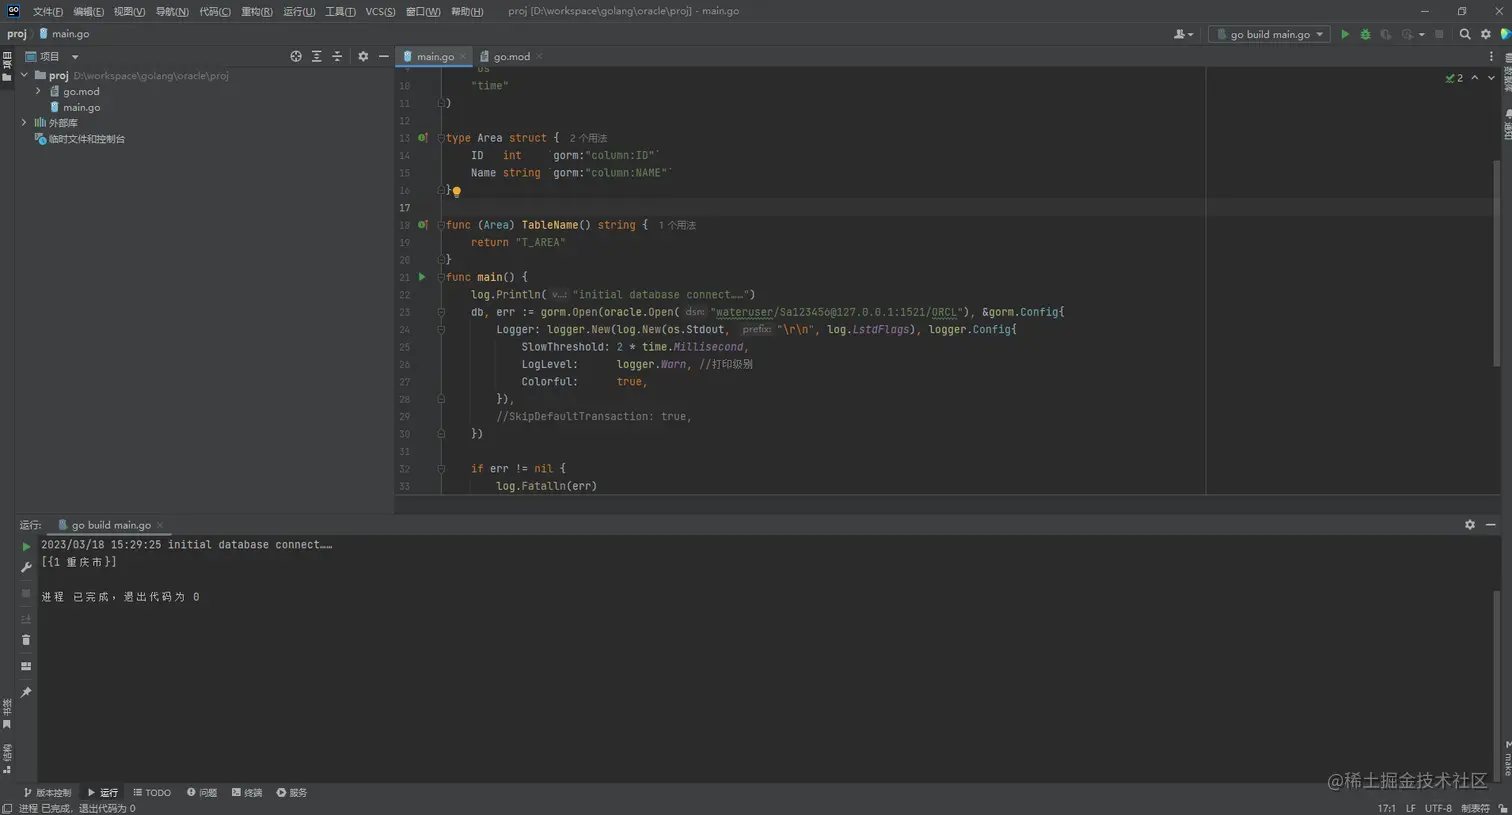Click gutter run arrow beside func main
The width and height of the screenshot is (1512, 815).
422,277
